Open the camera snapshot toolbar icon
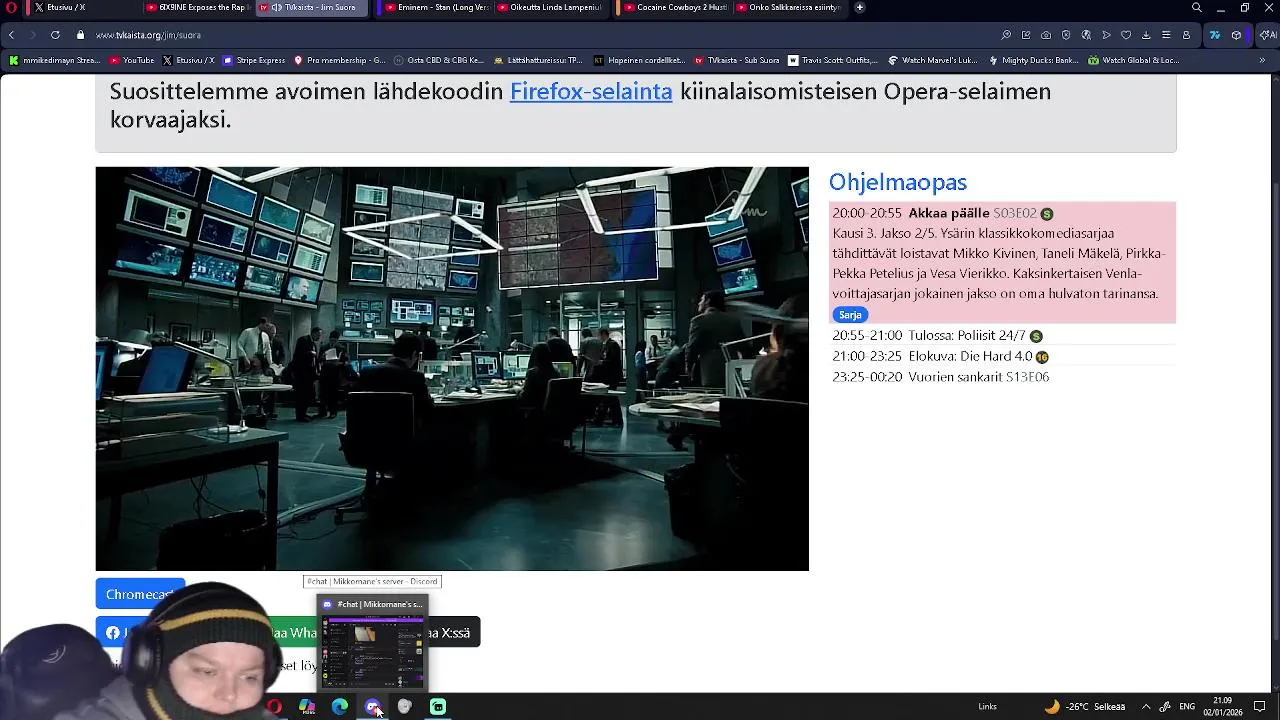This screenshot has width=1280, height=720. coord(1046,35)
